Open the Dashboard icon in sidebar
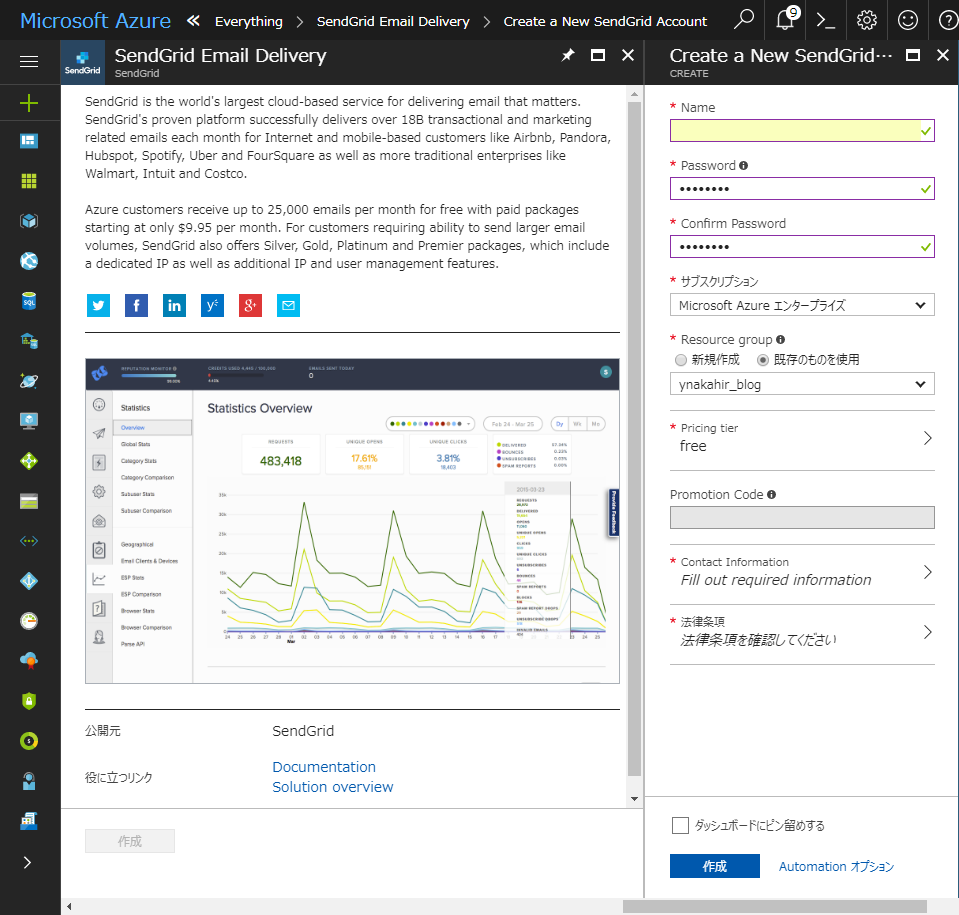Screen dimensions: 959x915 click(29, 141)
